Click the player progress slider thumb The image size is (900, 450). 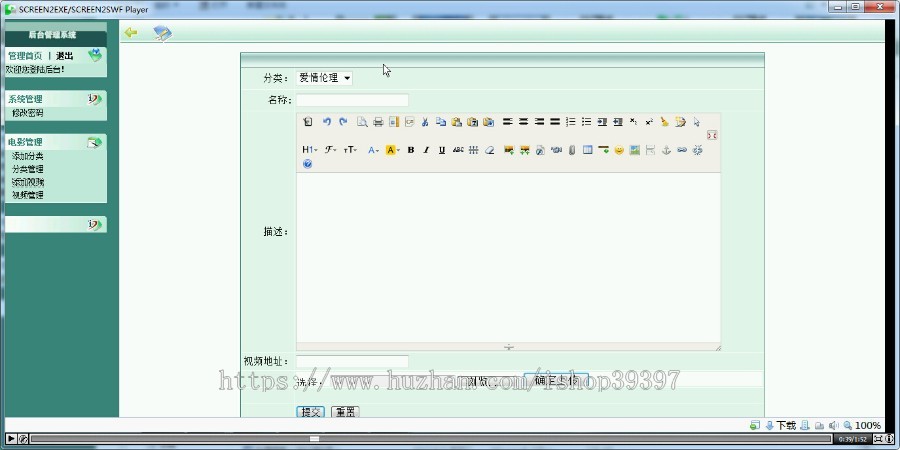click(x=314, y=439)
